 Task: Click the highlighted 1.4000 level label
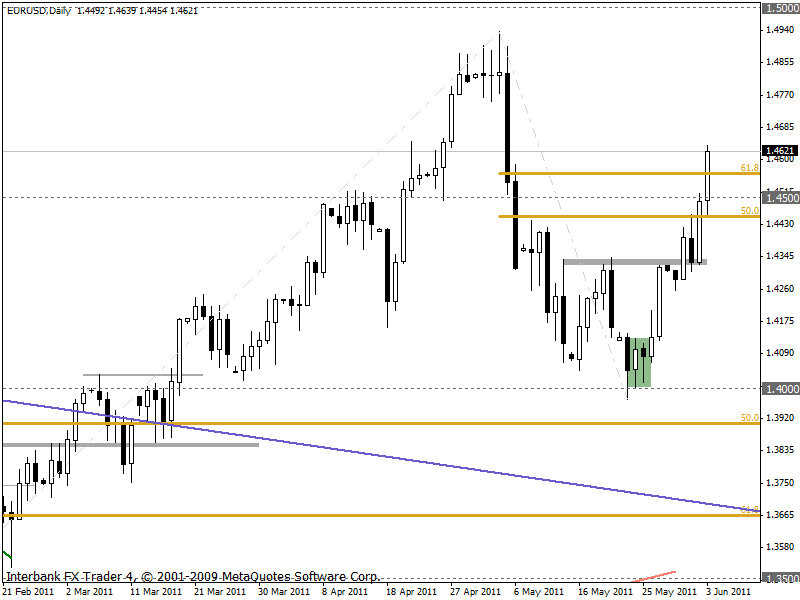pos(781,389)
